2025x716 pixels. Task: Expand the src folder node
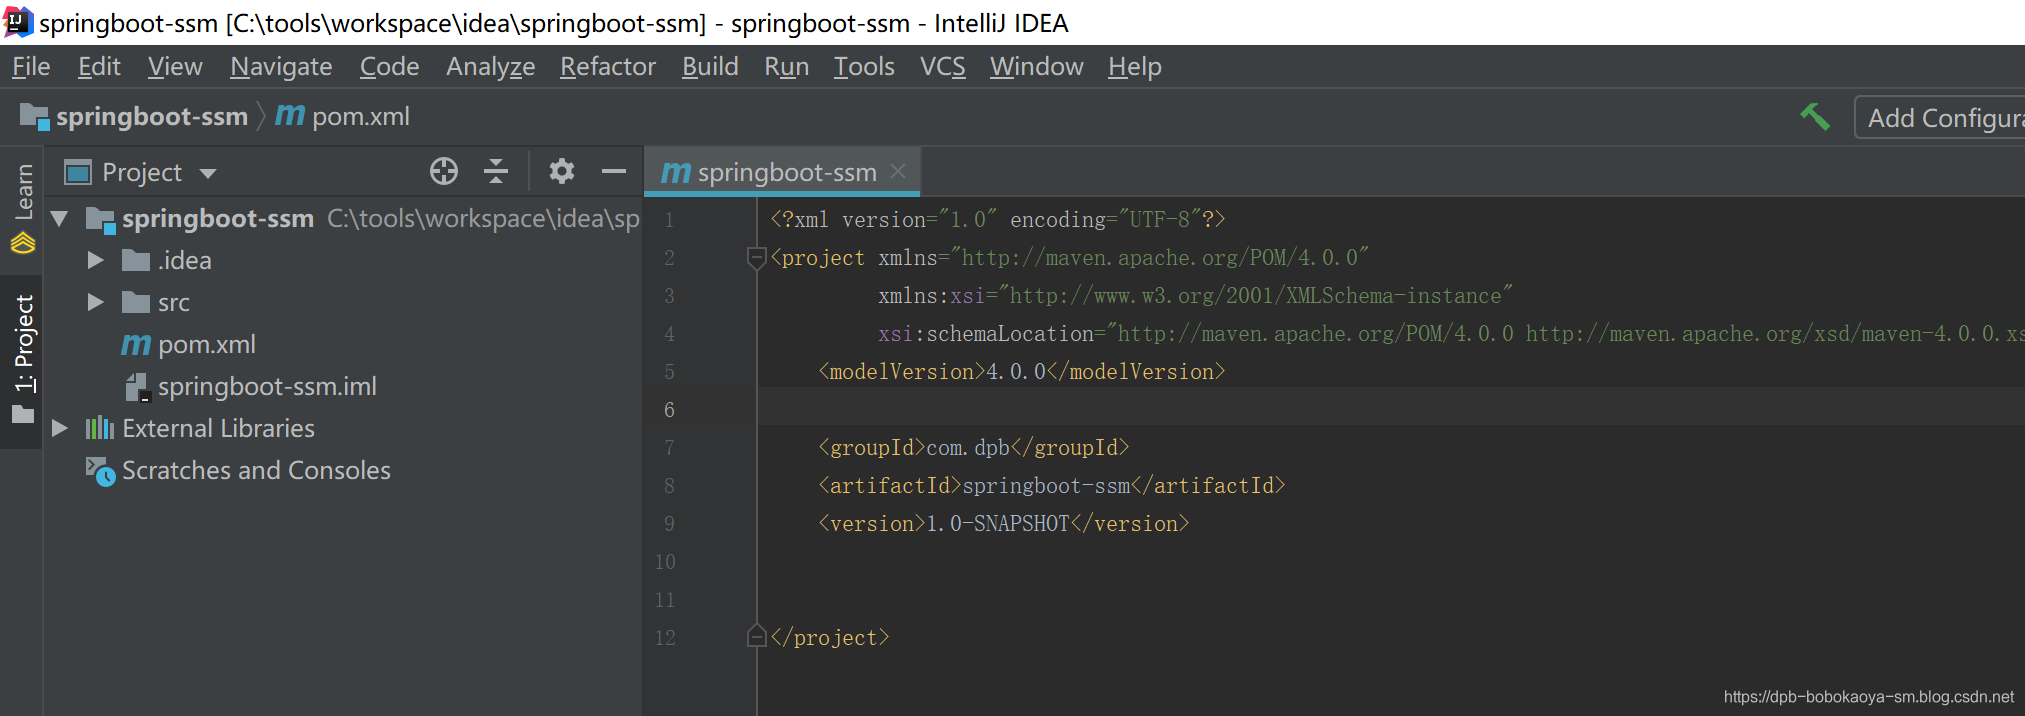[96, 302]
